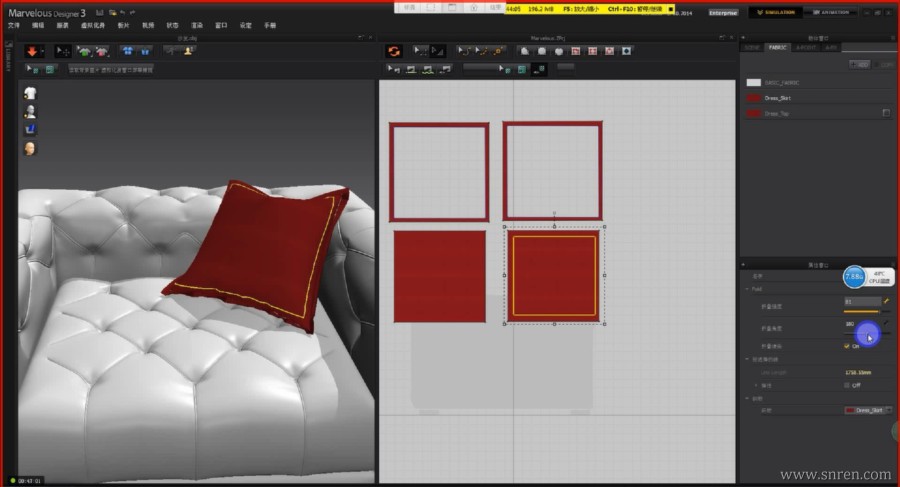Click the red down-arrow simulate icon

(x=32, y=51)
